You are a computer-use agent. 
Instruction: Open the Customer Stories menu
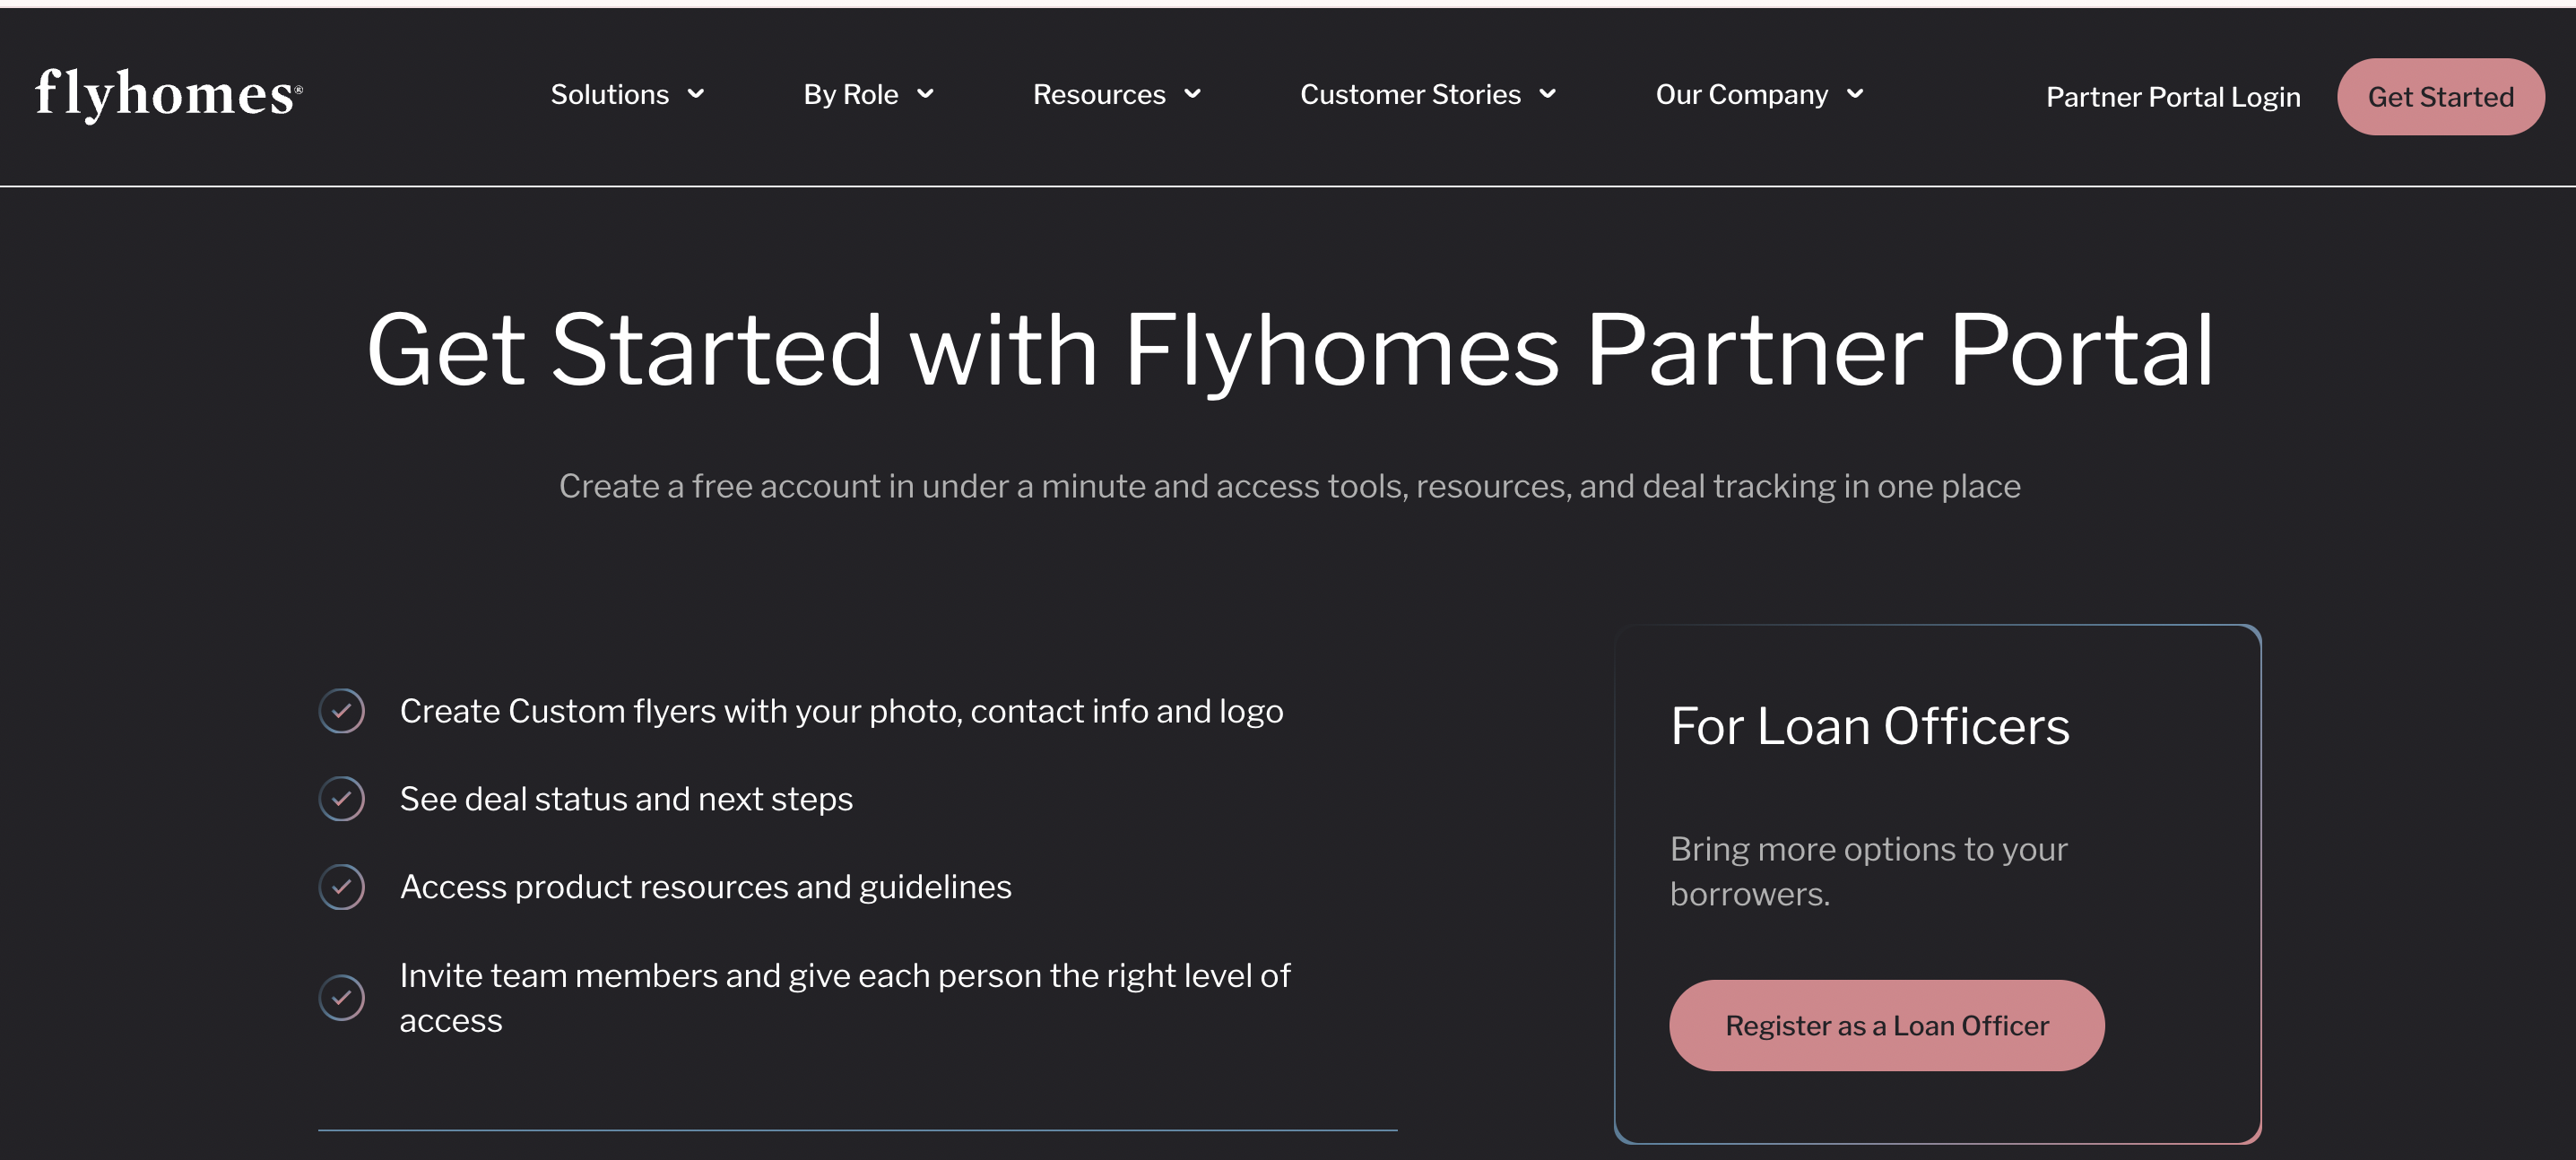[x=1410, y=94]
